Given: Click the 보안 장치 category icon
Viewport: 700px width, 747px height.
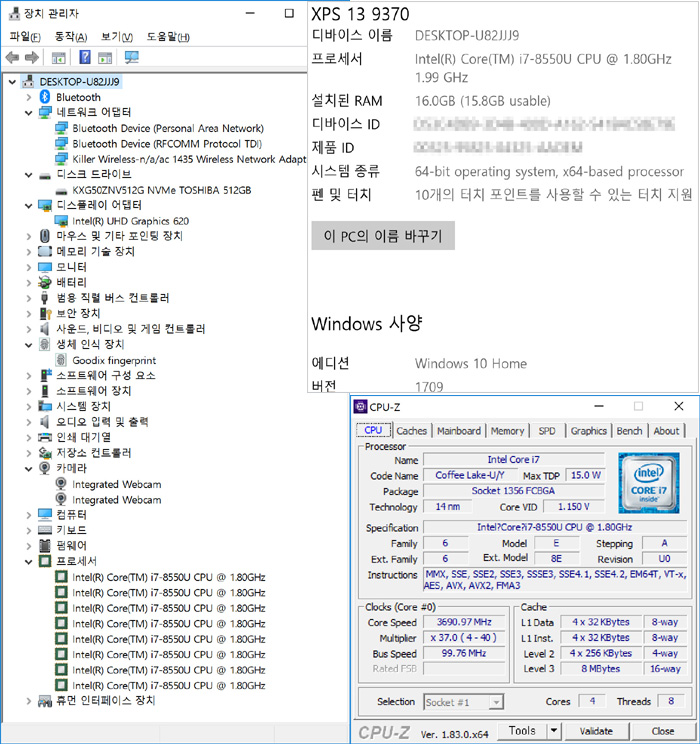Looking at the screenshot, I should pos(45,313).
